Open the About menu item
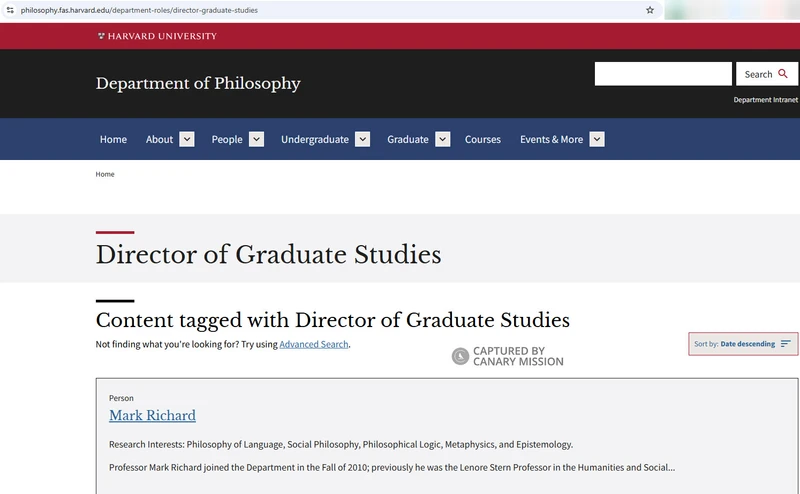This screenshot has width=800, height=494. 159,139
